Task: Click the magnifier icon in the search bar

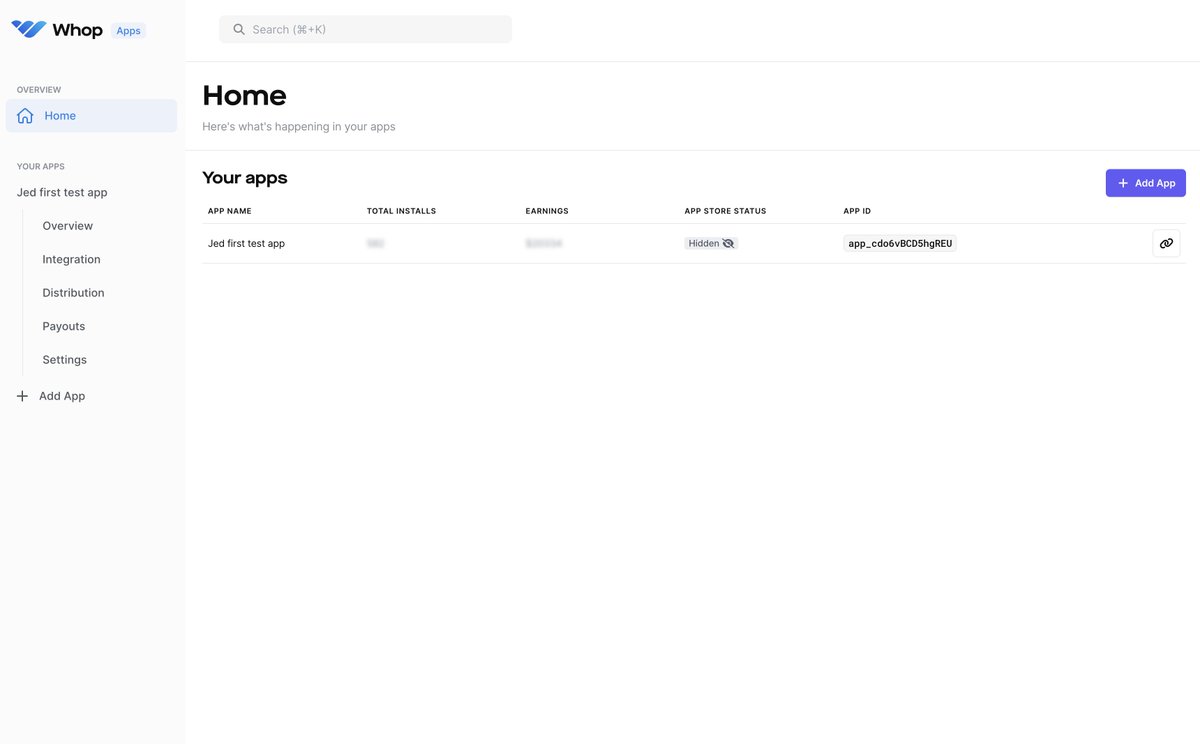Action: pos(239,29)
